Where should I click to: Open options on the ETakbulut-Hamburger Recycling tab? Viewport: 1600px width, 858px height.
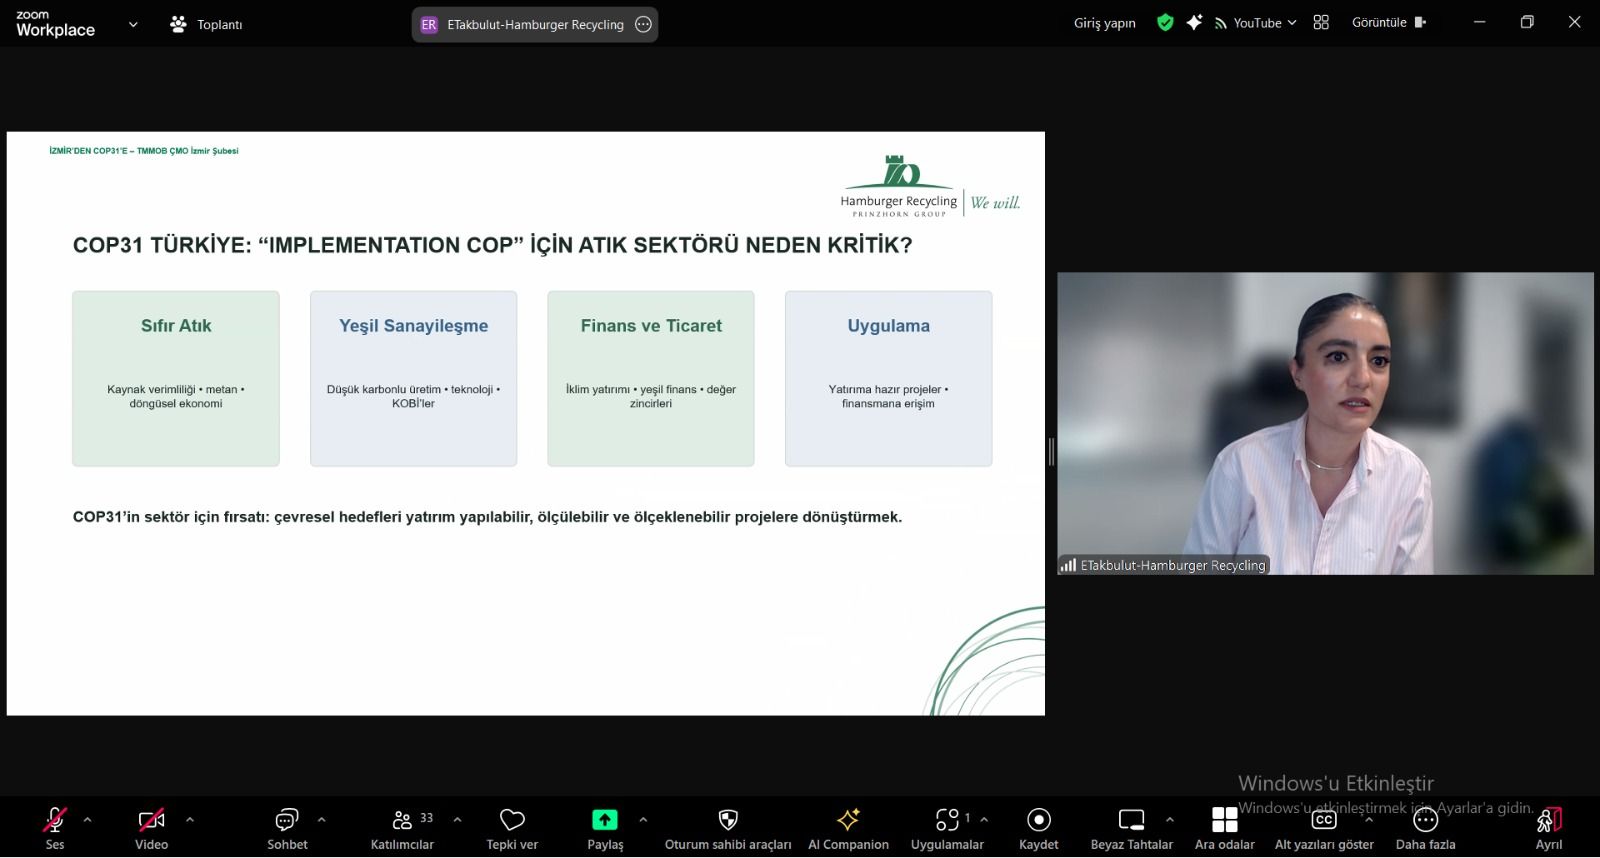click(x=644, y=25)
